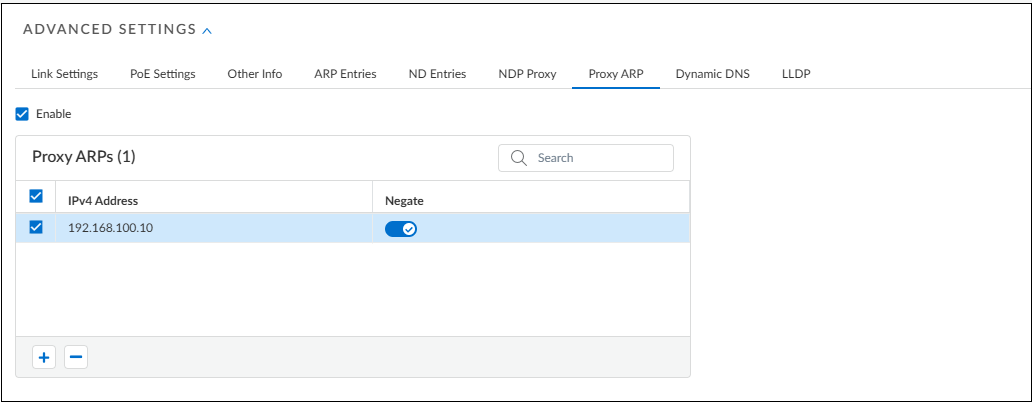Click the magnifying glass search icon

tap(519, 158)
